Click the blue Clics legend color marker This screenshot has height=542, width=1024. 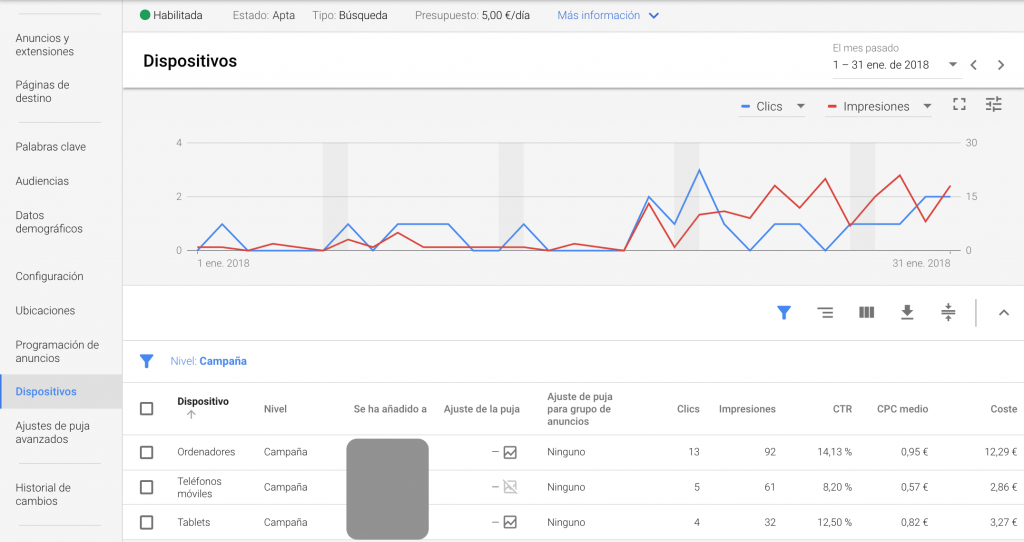pos(745,106)
